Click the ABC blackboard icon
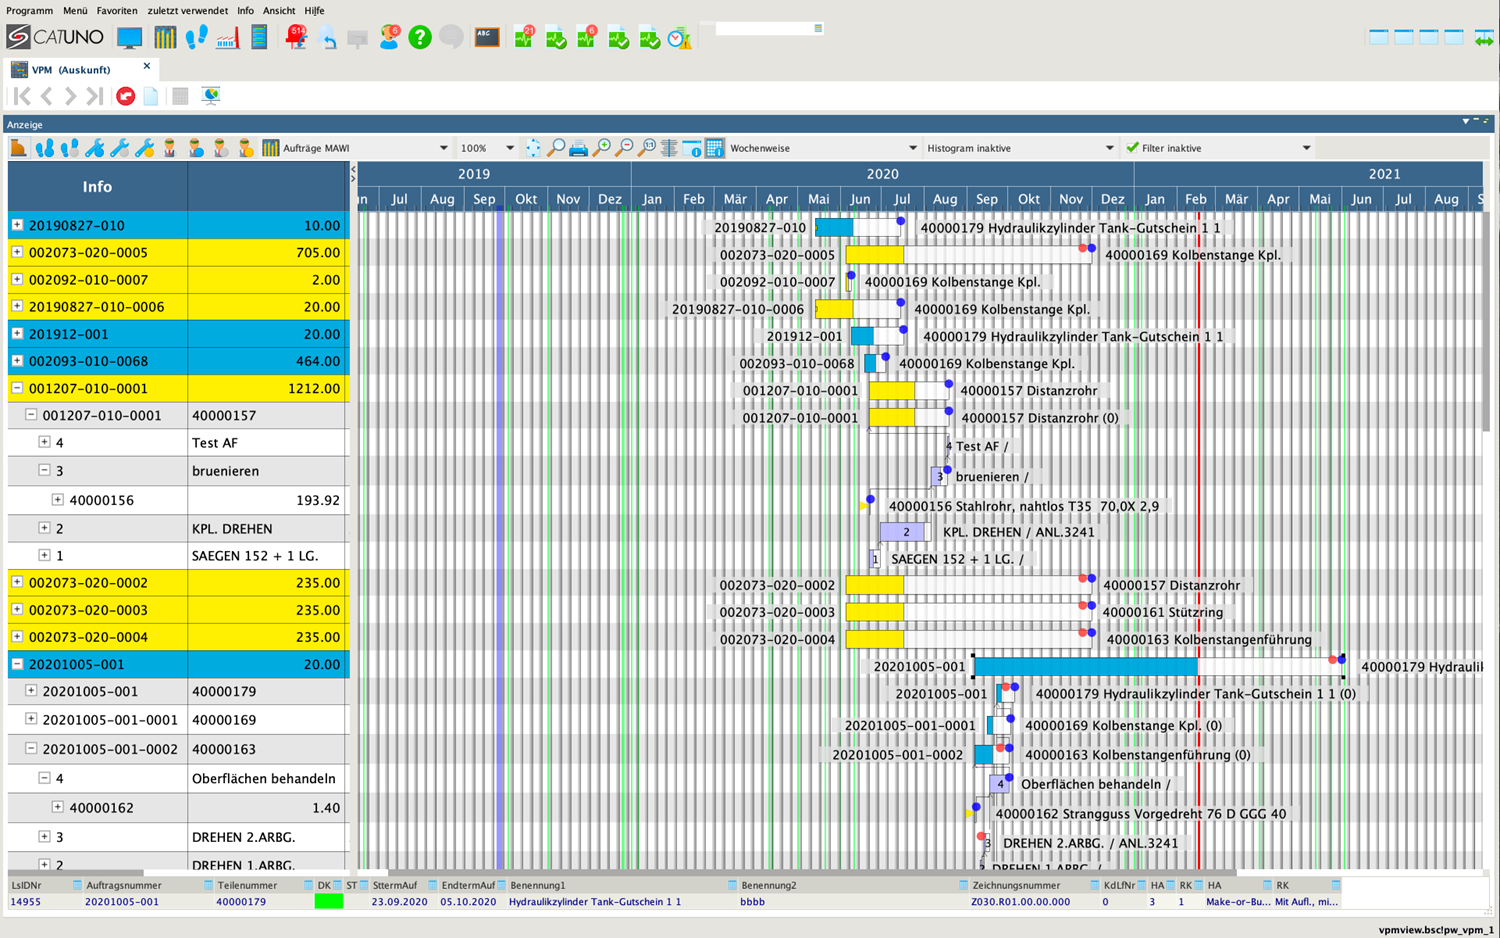 click(x=487, y=38)
